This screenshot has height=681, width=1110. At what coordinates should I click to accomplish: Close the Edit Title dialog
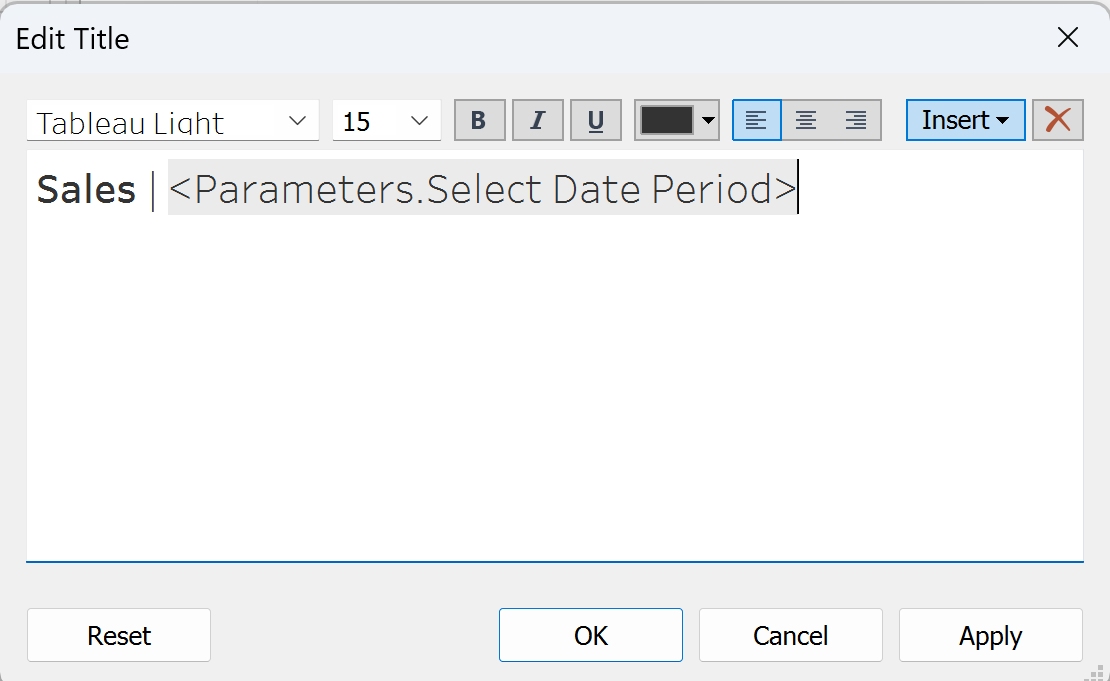[x=1067, y=38]
